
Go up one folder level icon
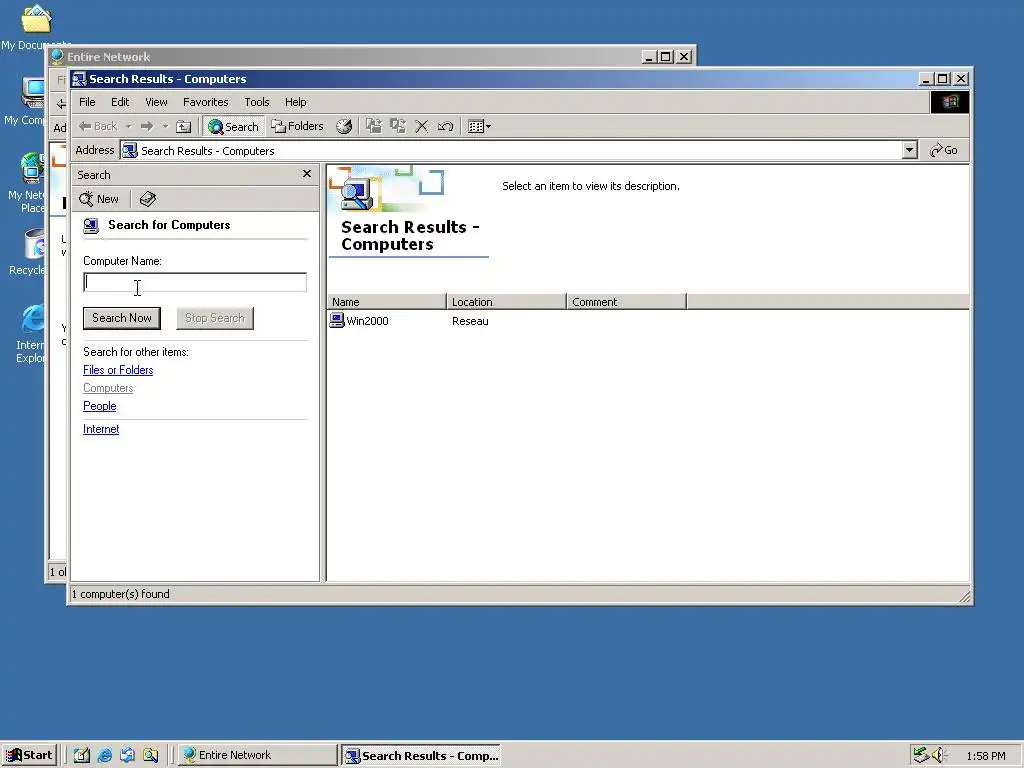pos(184,127)
